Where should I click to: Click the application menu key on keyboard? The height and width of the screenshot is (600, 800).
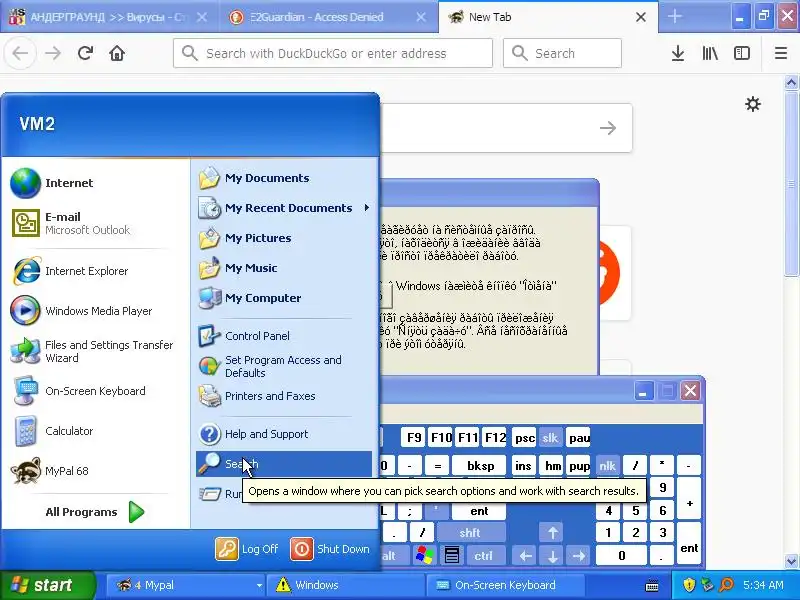(452, 555)
